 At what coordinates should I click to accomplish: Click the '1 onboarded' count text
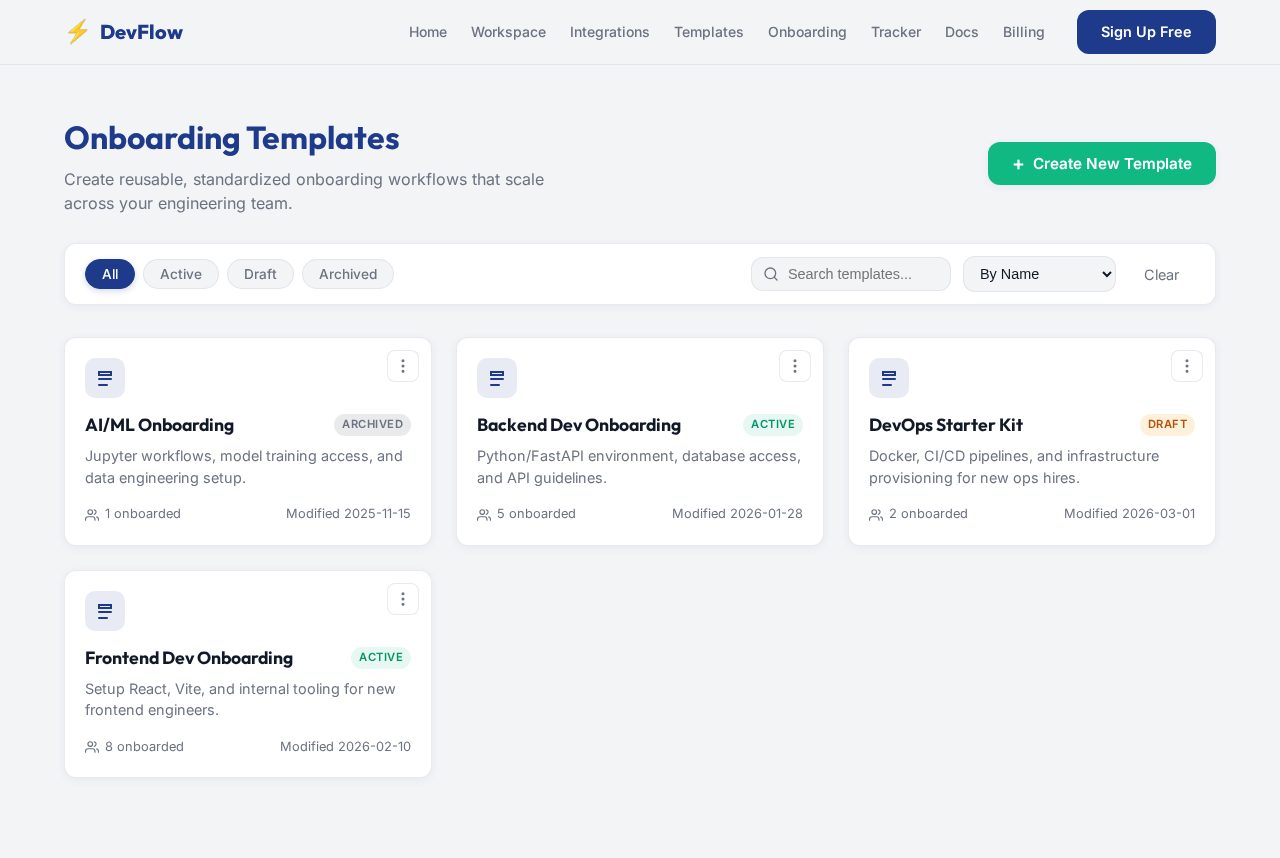143,514
